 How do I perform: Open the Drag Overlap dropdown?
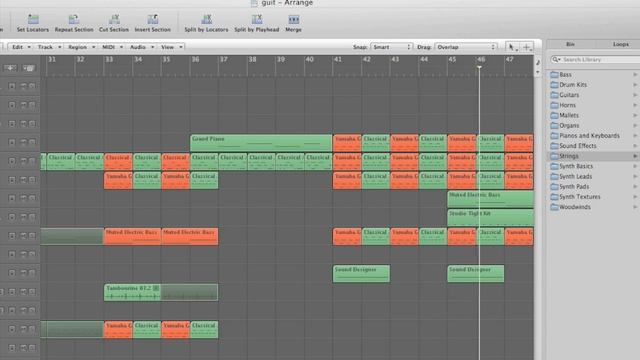[466, 47]
